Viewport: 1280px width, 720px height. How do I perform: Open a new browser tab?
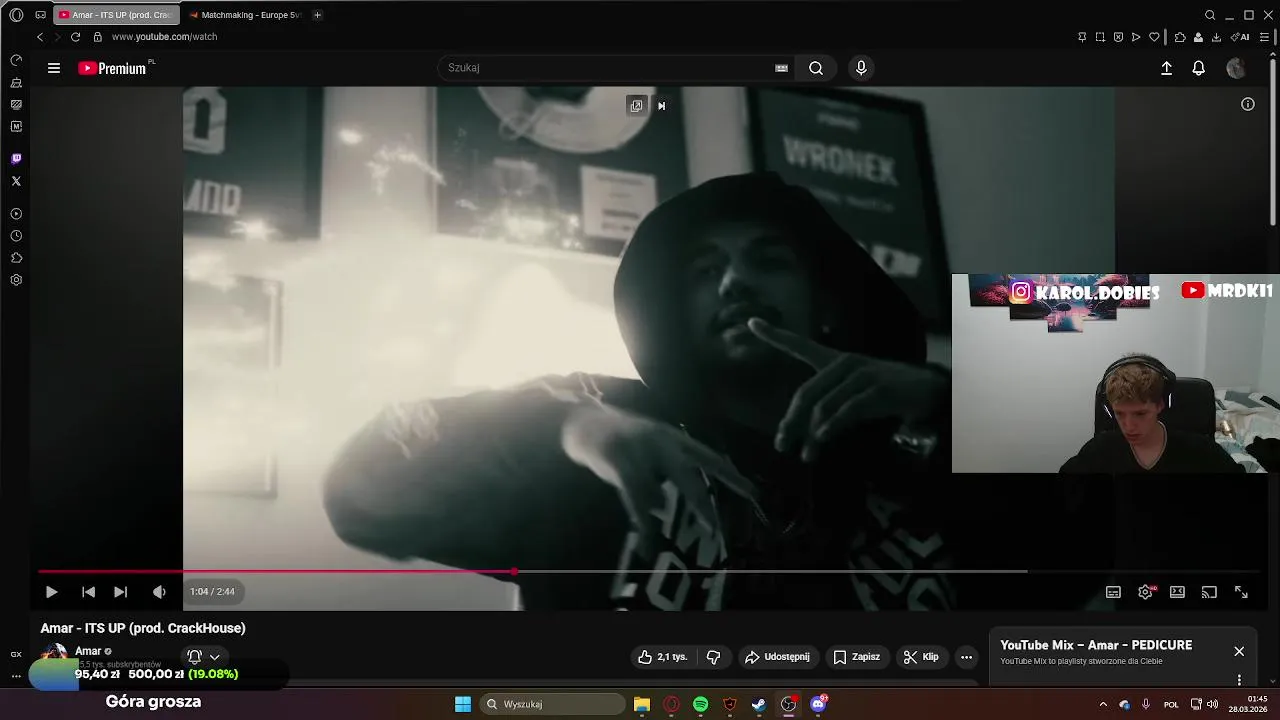[x=317, y=15]
